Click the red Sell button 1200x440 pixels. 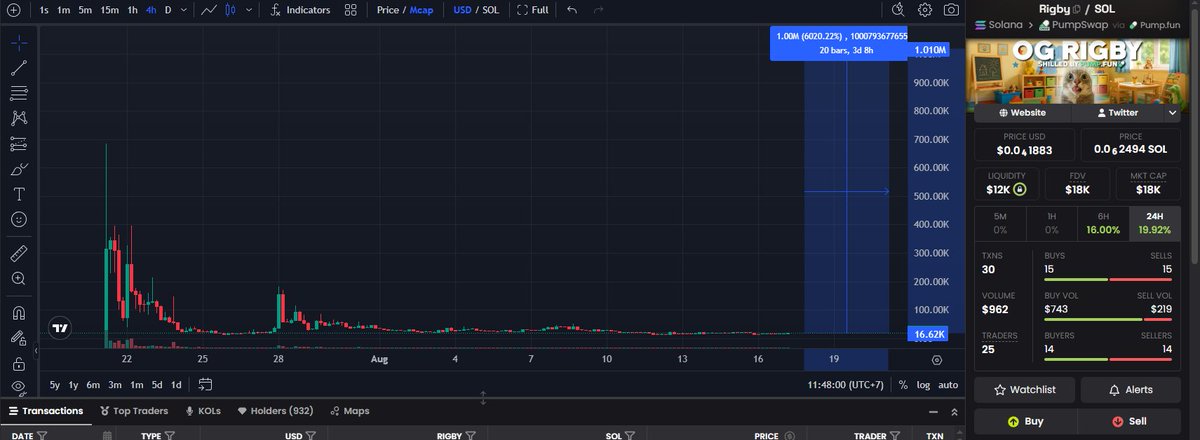pyautogui.click(x=1132, y=421)
